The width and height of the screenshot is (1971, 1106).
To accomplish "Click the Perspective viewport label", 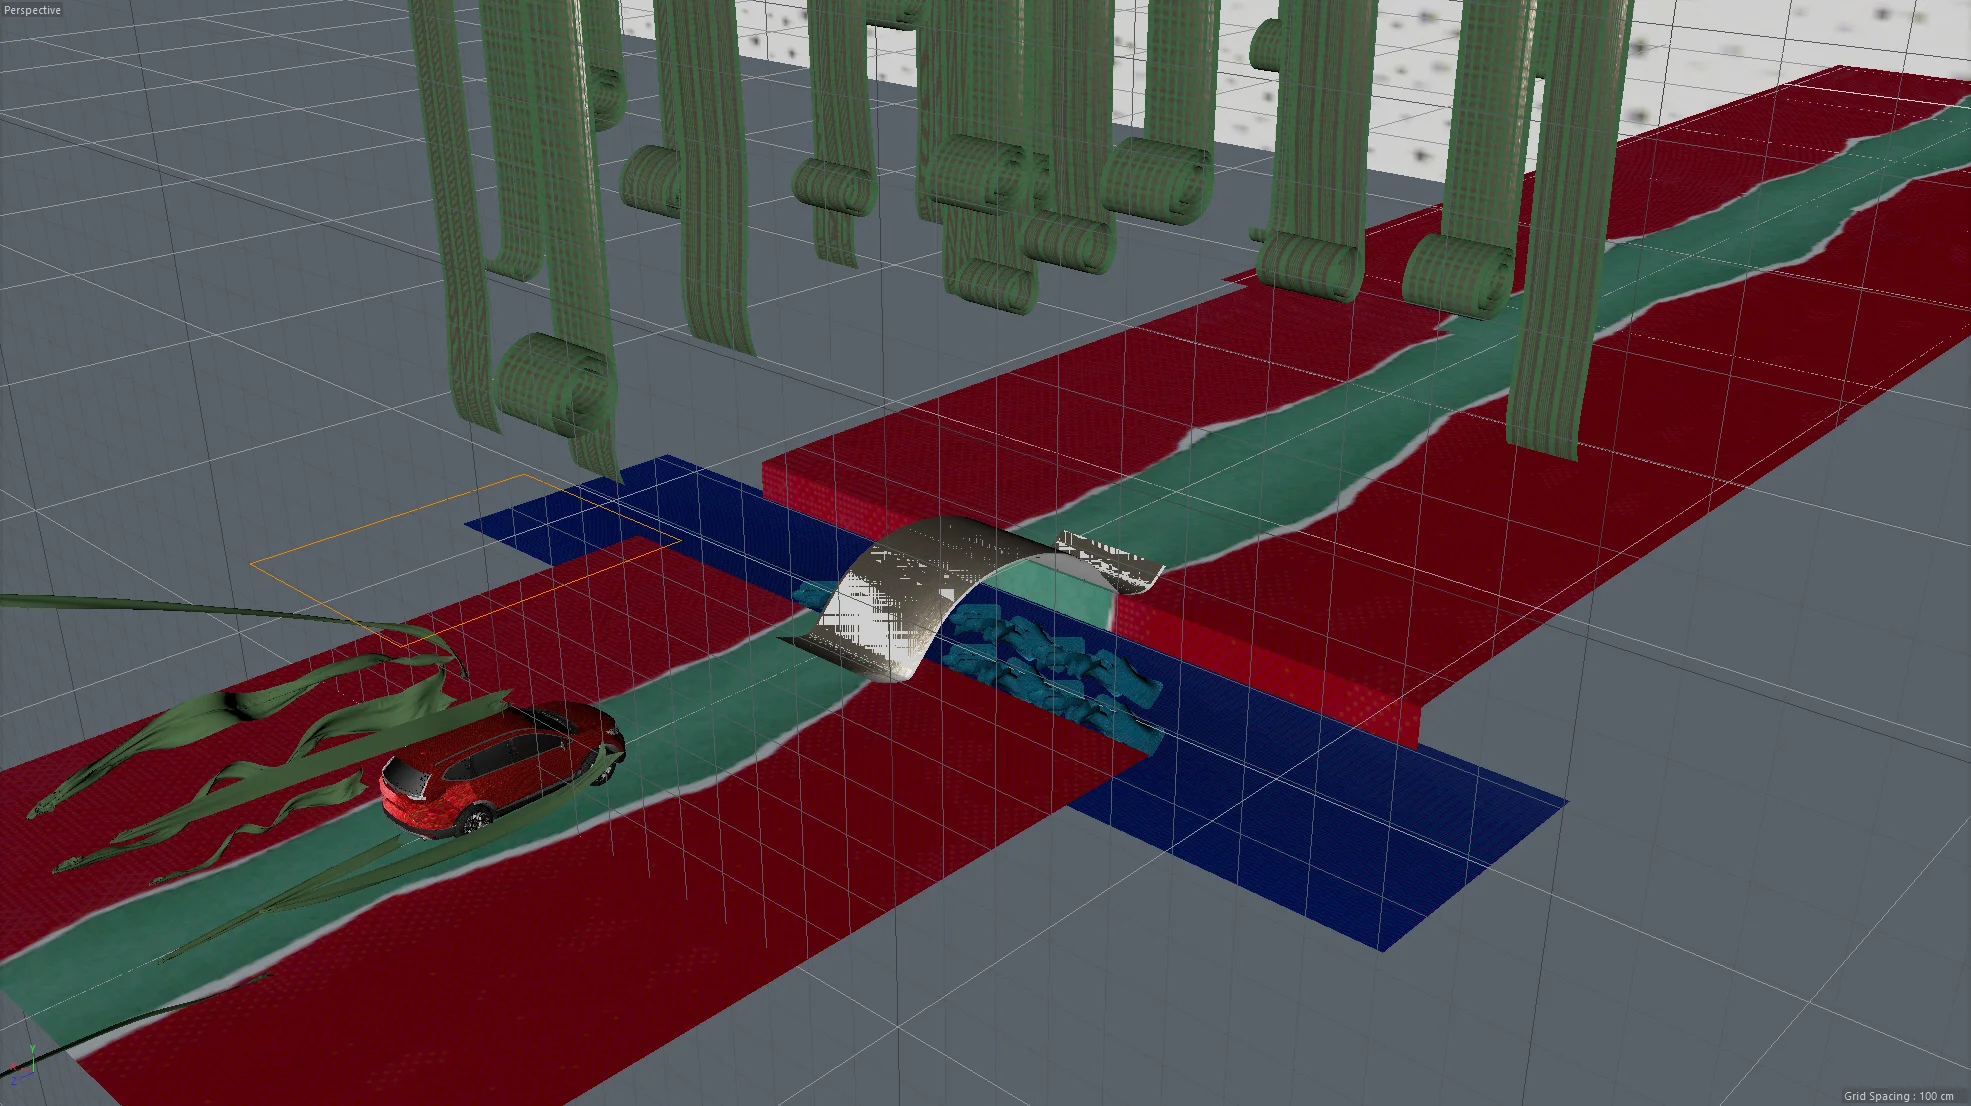I will (x=32, y=10).
